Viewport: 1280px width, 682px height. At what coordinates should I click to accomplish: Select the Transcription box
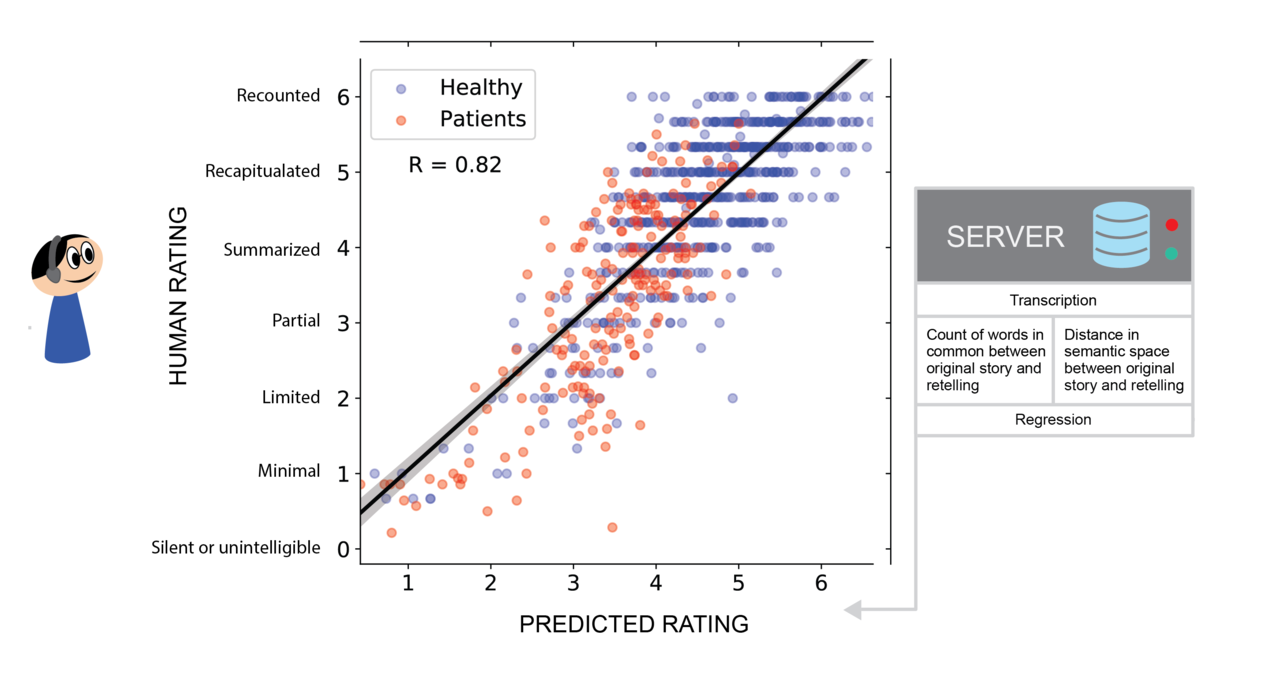pos(1053,300)
